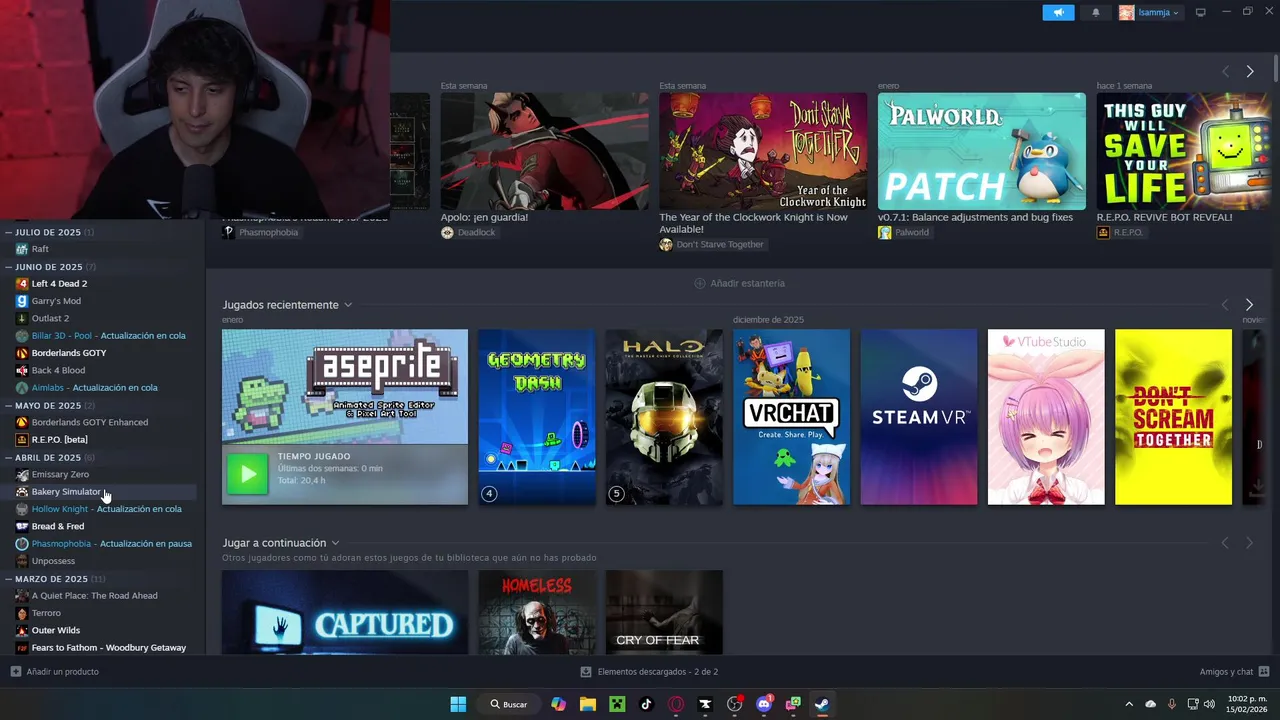Click the Emissary Zero game icon
Viewport: 1280px width, 720px height.
[x=22, y=474]
